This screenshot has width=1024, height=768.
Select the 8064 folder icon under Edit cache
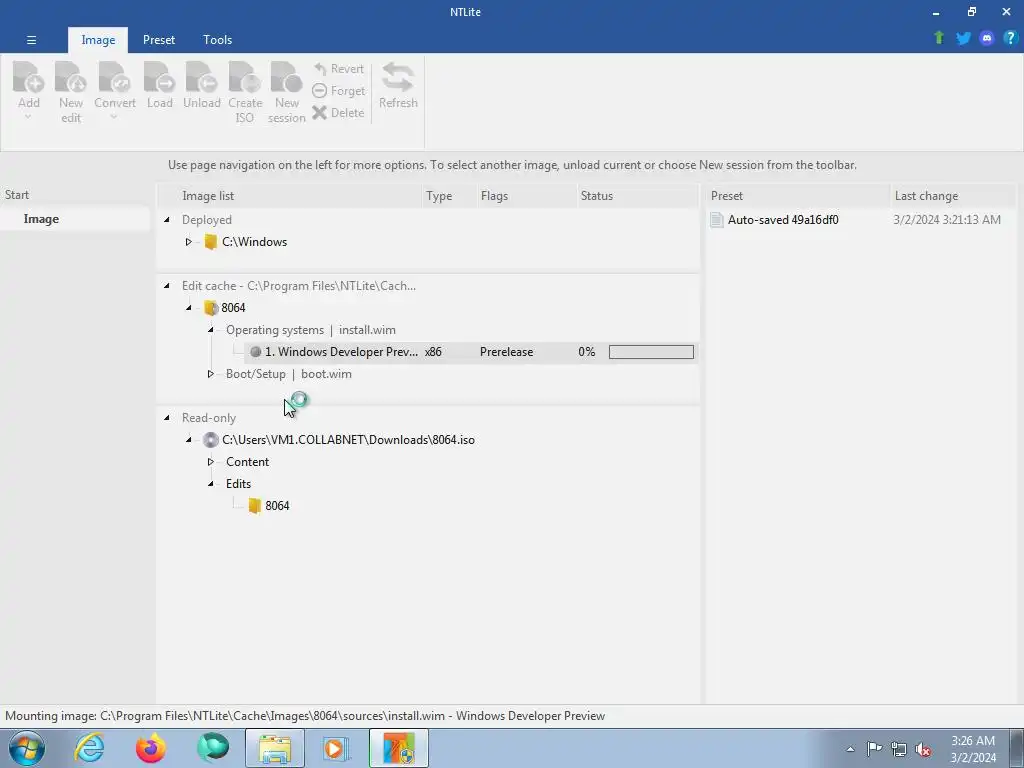pyautogui.click(x=210, y=308)
